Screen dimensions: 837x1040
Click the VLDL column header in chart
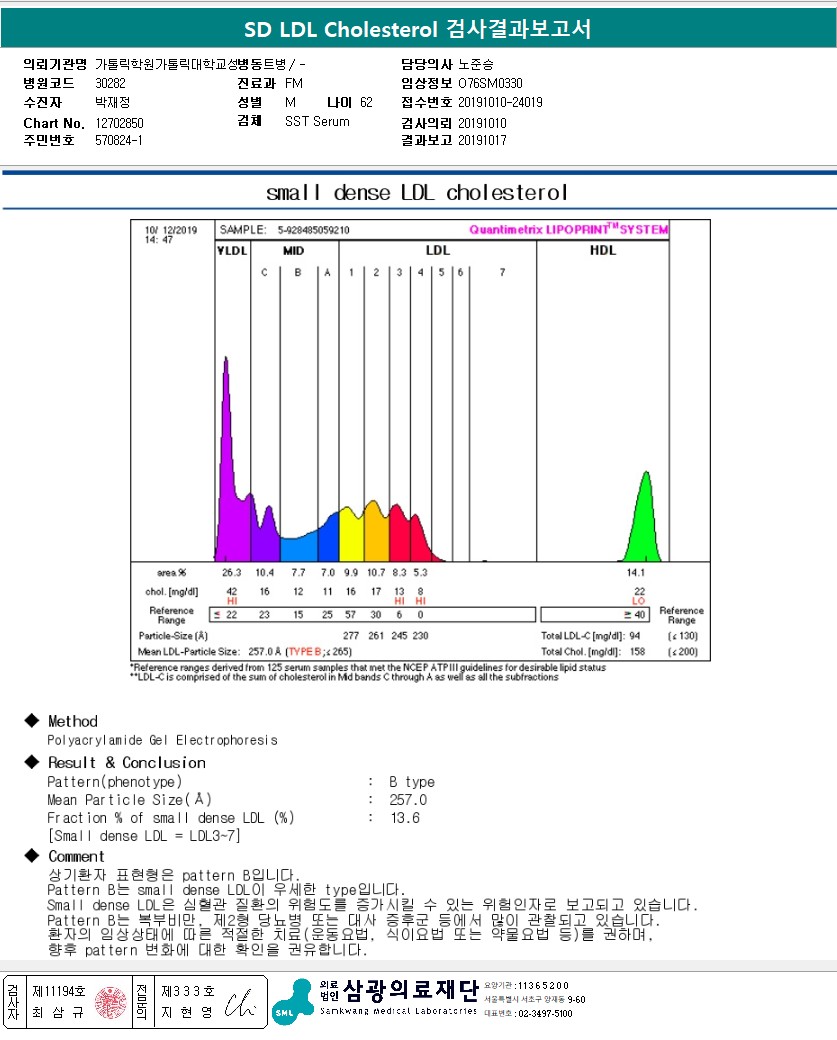coord(231,250)
